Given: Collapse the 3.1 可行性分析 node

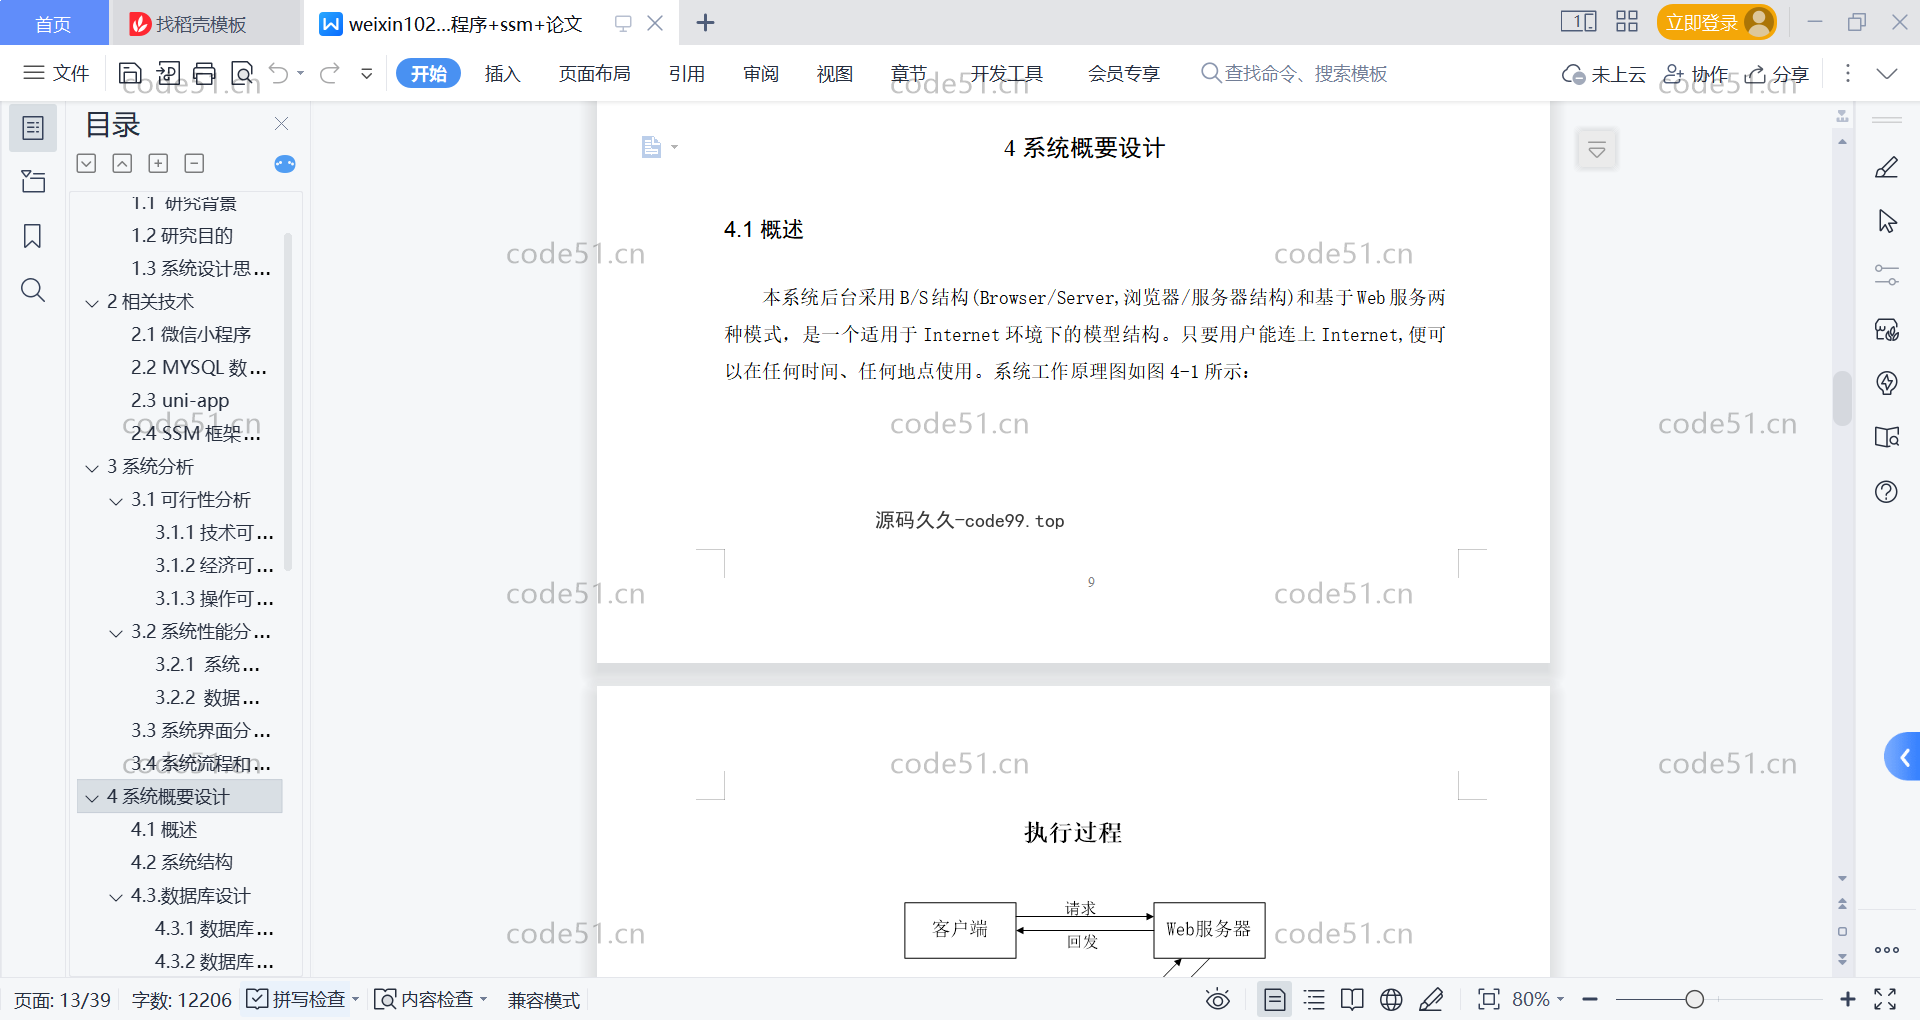Looking at the screenshot, I should click(x=116, y=500).
